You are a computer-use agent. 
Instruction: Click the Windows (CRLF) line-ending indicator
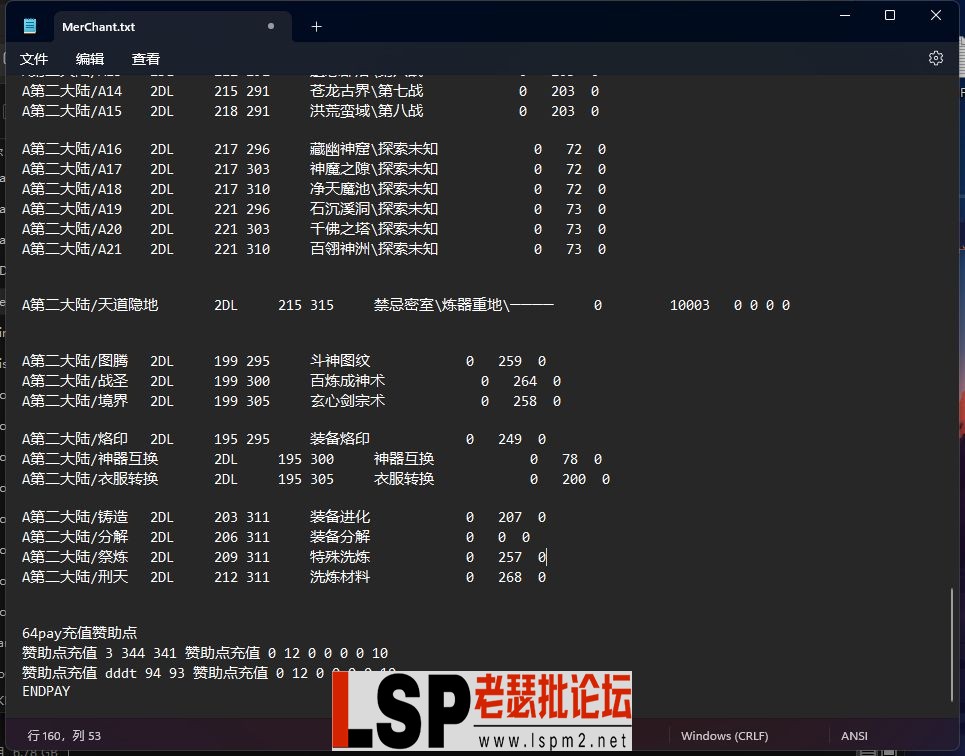(x=724, y=735)
